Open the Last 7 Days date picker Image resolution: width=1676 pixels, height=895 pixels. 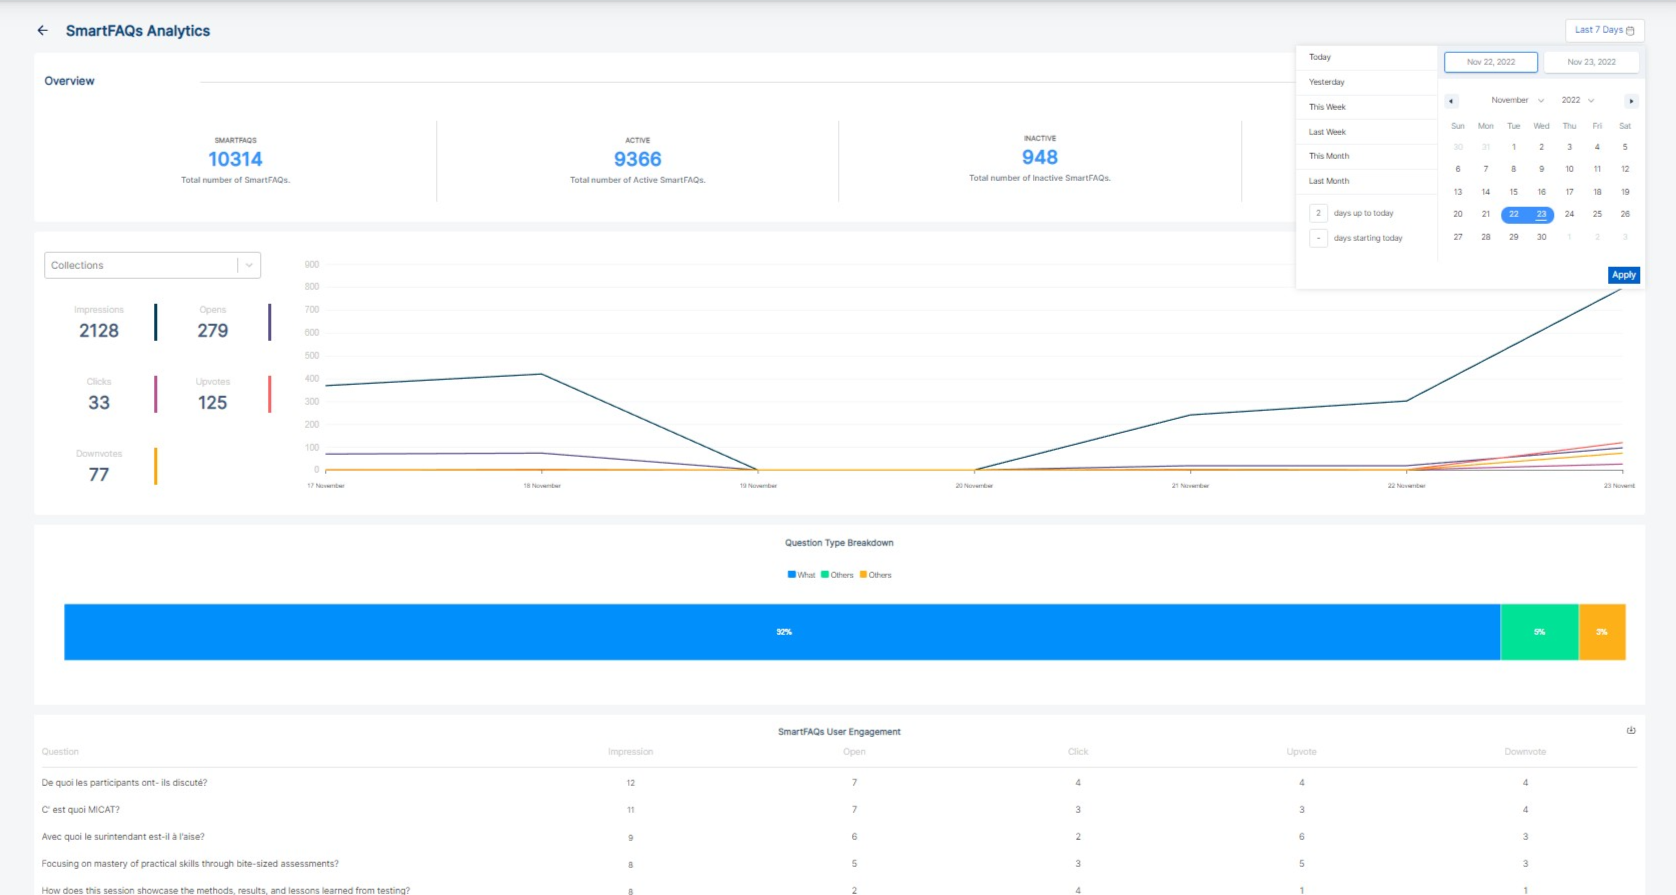(1604, 30)
